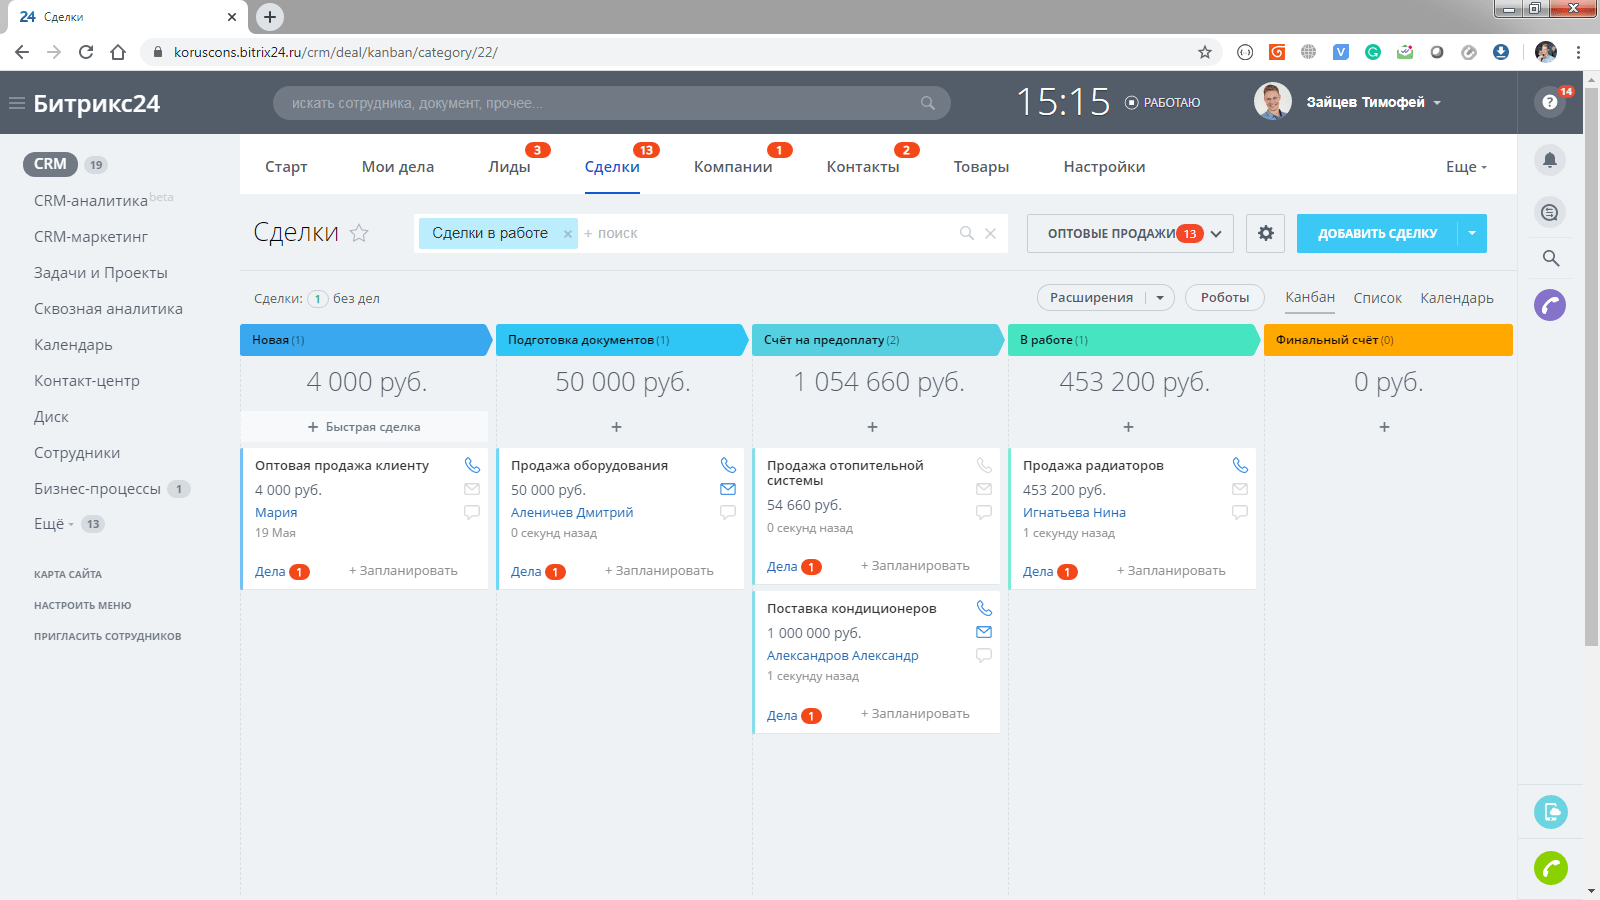Screen dimensions: 1600x900
Task: Click the chat icon on Продажа оборудования card
Action: tap(728, 512)
